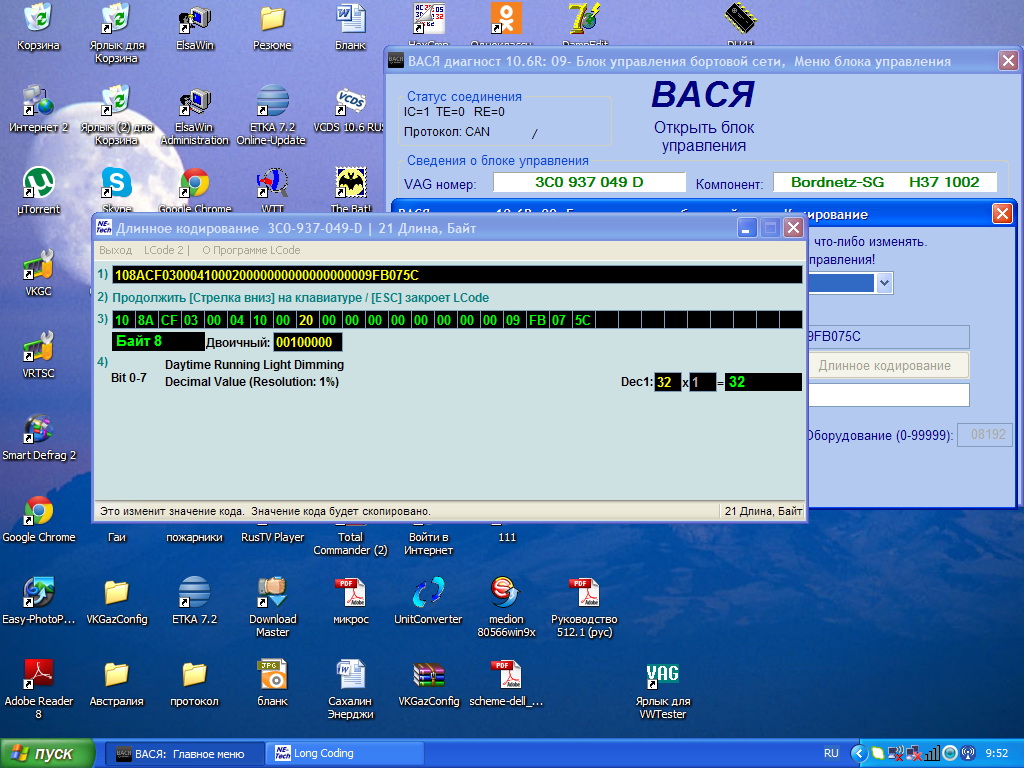Click Daytime Running Light Dimming text
The height and width of the screenshot is (768, 1024).
254,364
